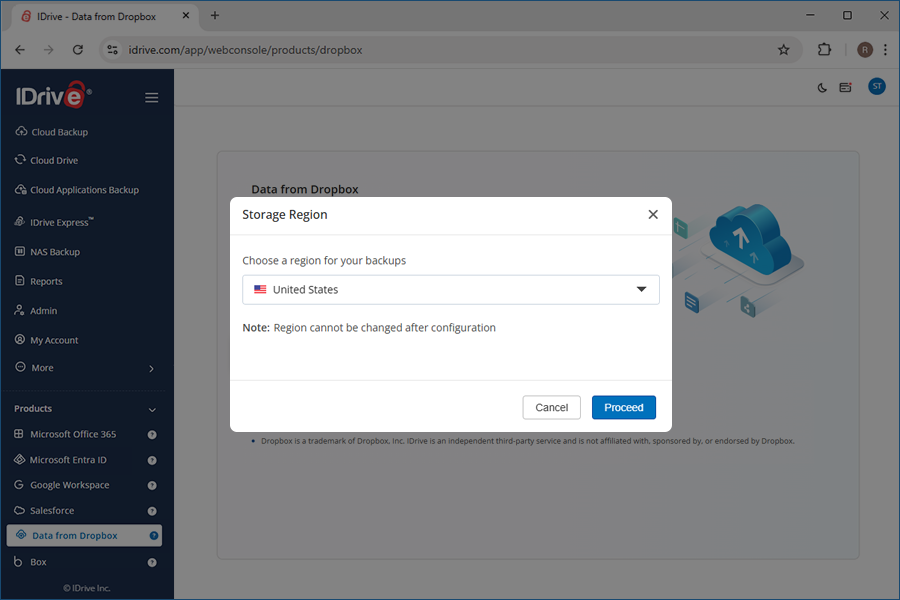Screen dimensions: 900x600
Task: Bookmark this page with star icon
Action: [783, 50]
